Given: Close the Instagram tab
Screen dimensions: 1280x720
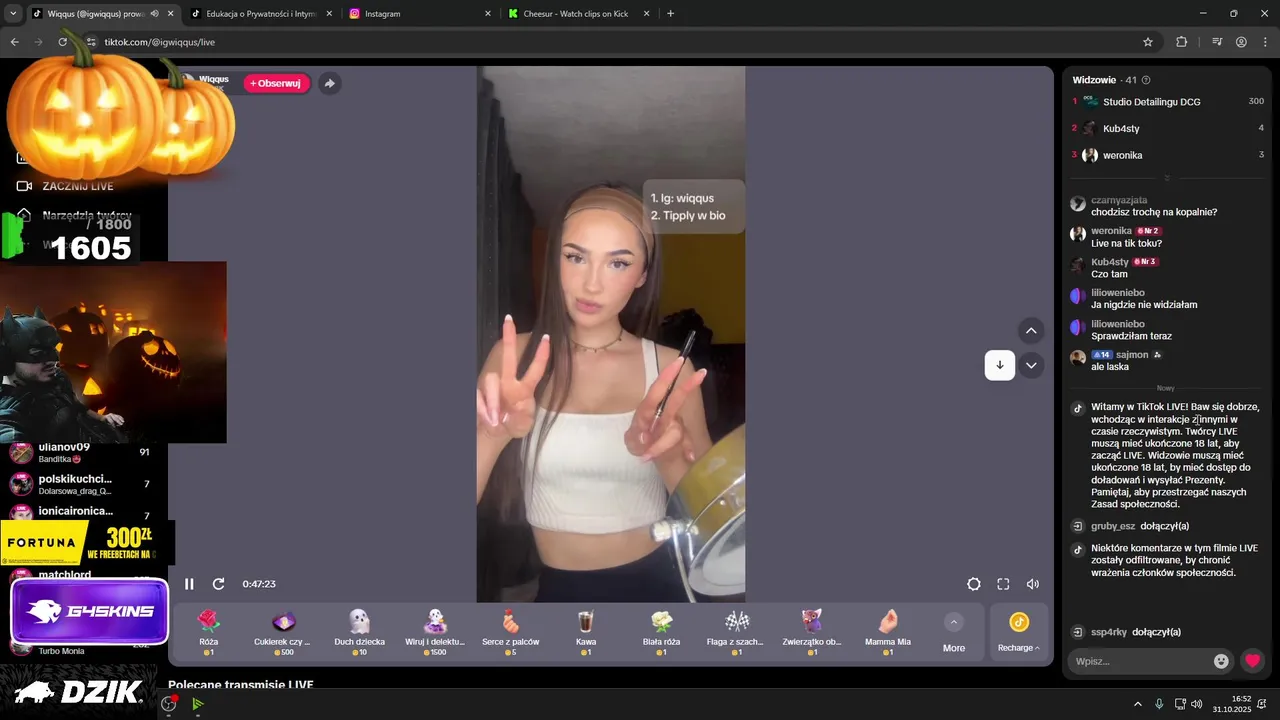Looking at the screenshot, I should tap(488, 14).
